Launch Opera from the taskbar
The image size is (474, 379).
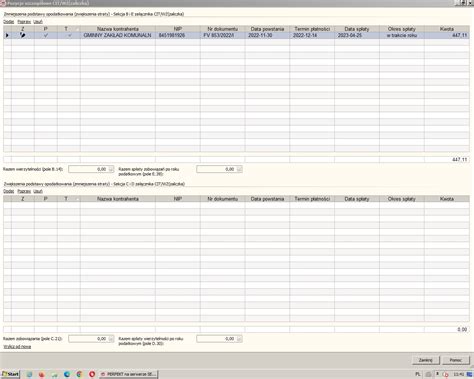point(92,374)
